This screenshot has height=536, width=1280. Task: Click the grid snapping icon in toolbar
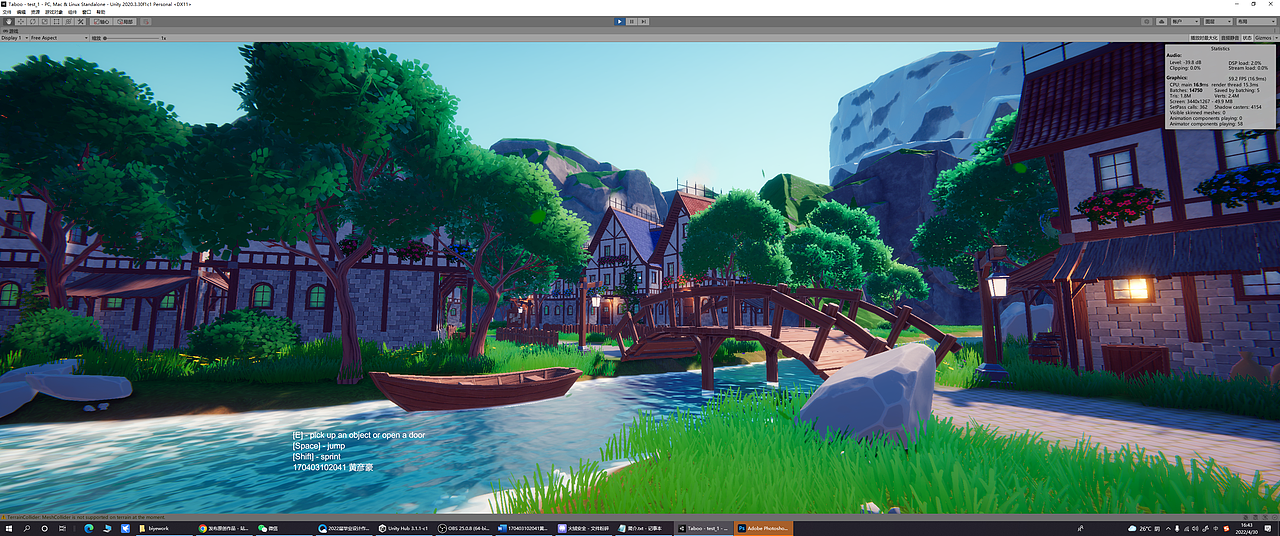tap(146, 21)
